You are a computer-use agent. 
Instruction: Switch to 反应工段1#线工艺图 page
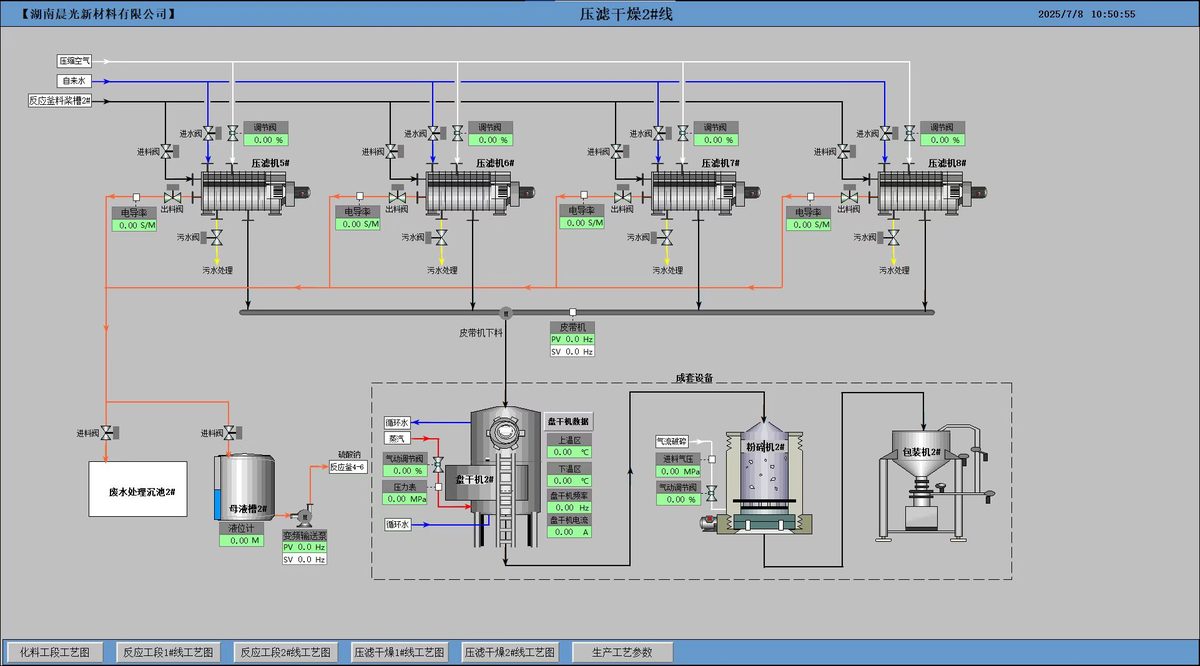(168, 652)
